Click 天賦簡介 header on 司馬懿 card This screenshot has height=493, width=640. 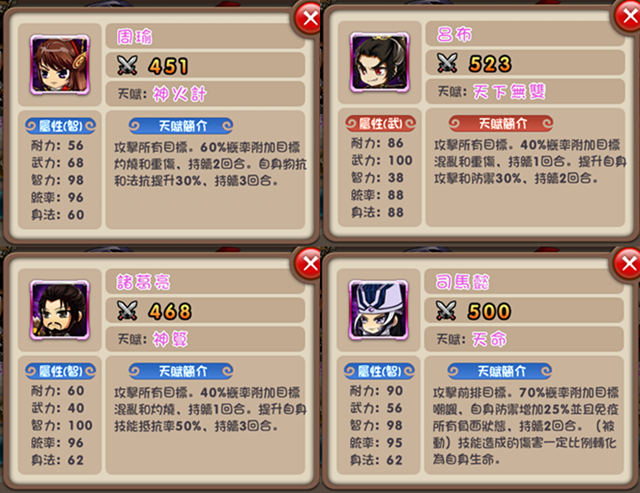500,371
